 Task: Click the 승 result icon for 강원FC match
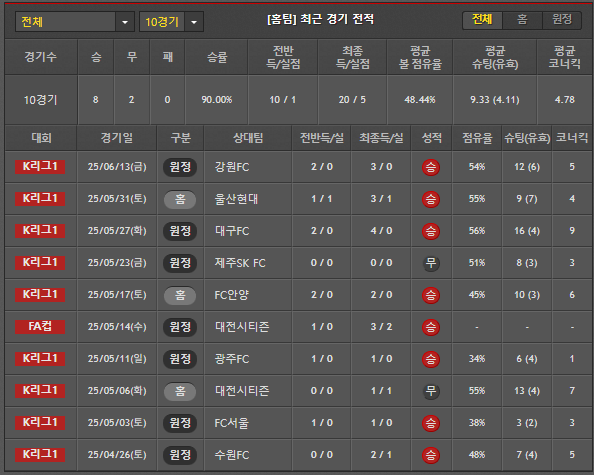(x=431, y=167)
